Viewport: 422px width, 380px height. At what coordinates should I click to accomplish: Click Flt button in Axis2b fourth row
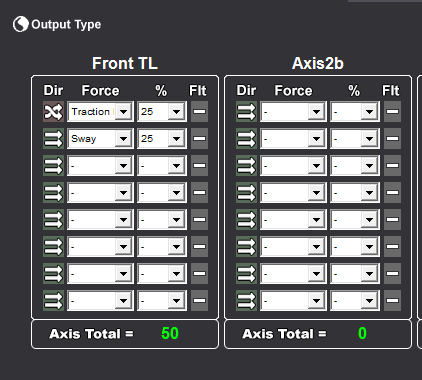pos(392,193)
